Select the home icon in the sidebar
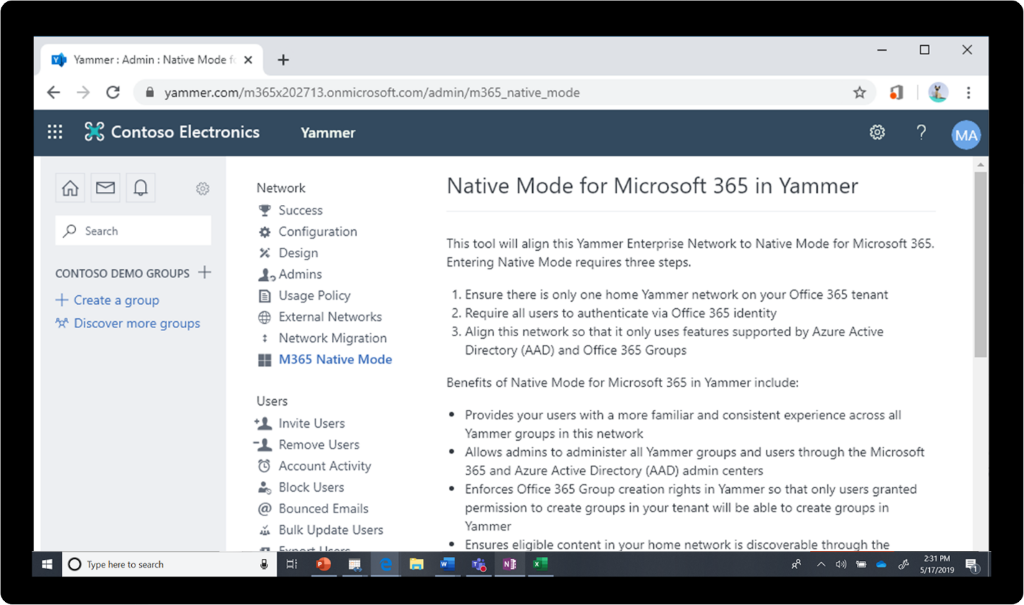This screenshot has width=1024, height=605. tap(69, 187)
